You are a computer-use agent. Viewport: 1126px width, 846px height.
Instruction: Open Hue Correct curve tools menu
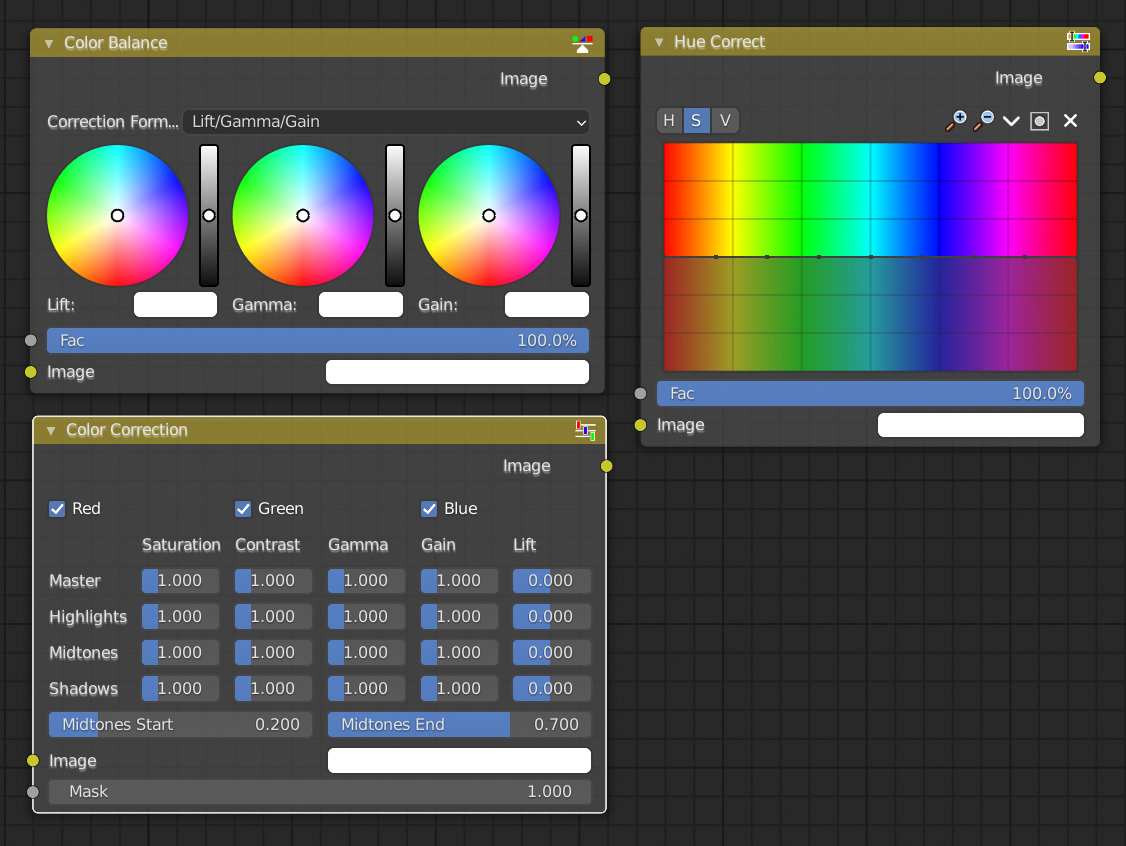pyautogui.click(x=1011, y=121)
